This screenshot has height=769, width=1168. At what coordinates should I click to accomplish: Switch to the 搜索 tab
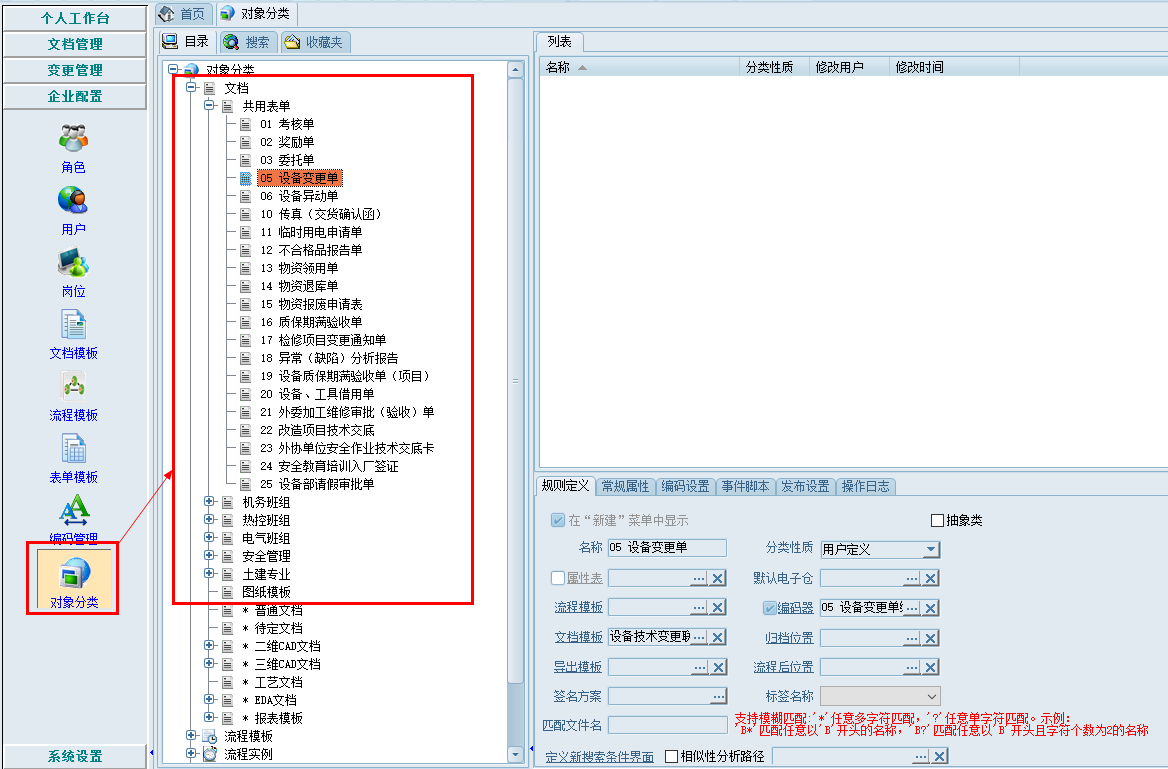point(247,42)
